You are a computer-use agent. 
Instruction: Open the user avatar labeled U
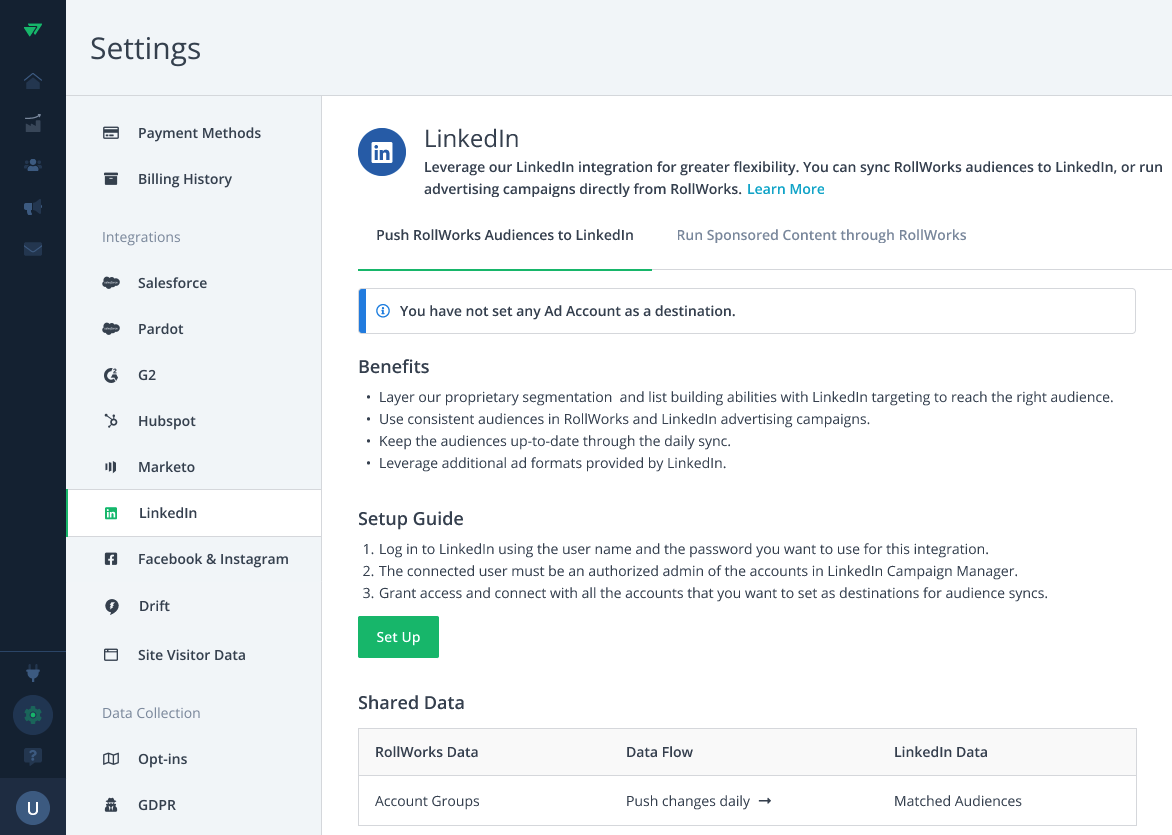pos(33,808)
